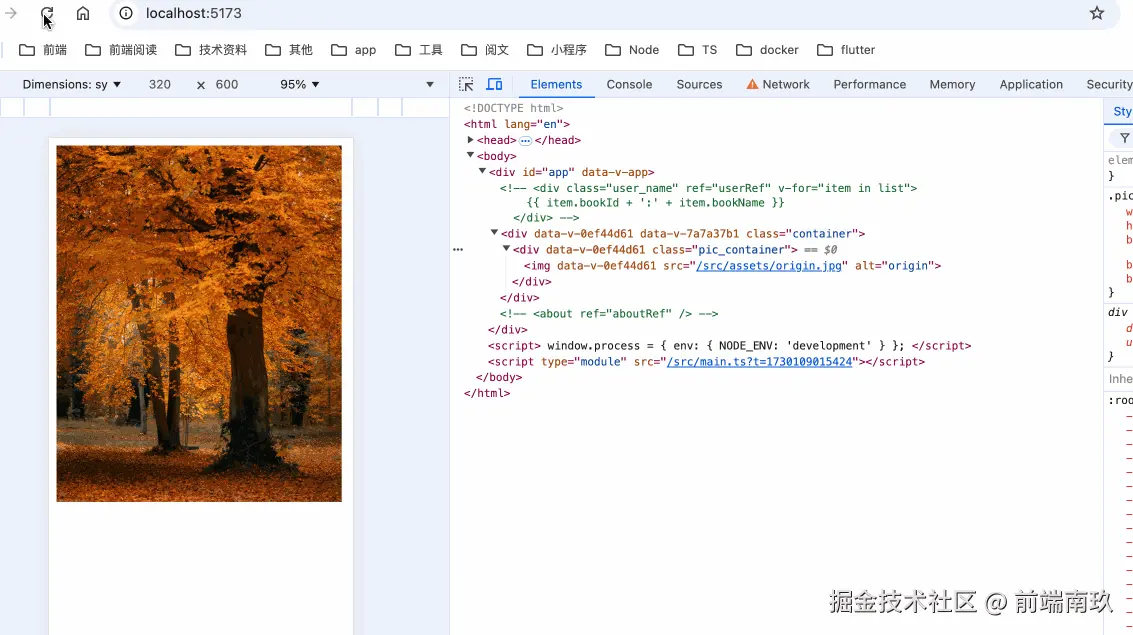Viewport: 1133px width, 635px height.
Task: Select the closing </html> tag line
Action: click(x=487, y=393)
